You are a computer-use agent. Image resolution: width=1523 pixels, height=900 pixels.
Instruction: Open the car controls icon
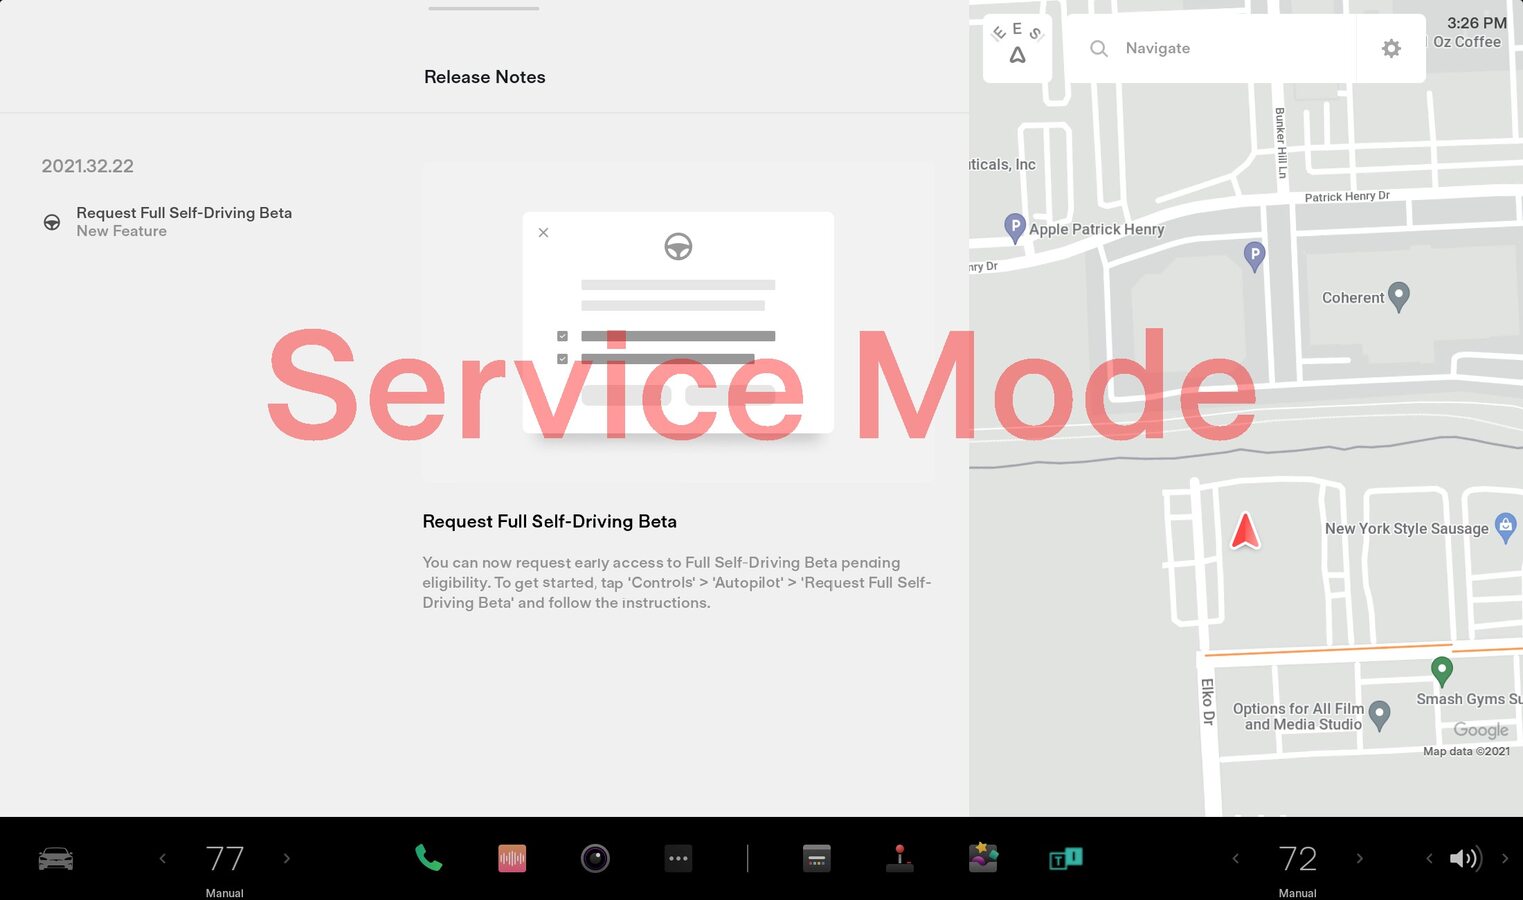tap(55, 858)
